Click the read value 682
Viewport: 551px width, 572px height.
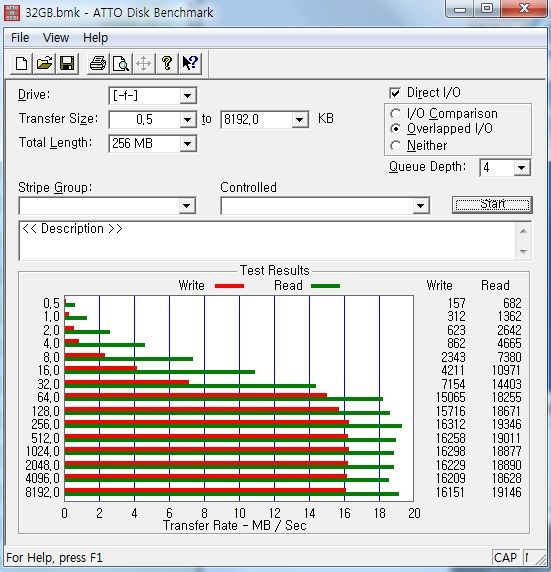click(512, 304)
